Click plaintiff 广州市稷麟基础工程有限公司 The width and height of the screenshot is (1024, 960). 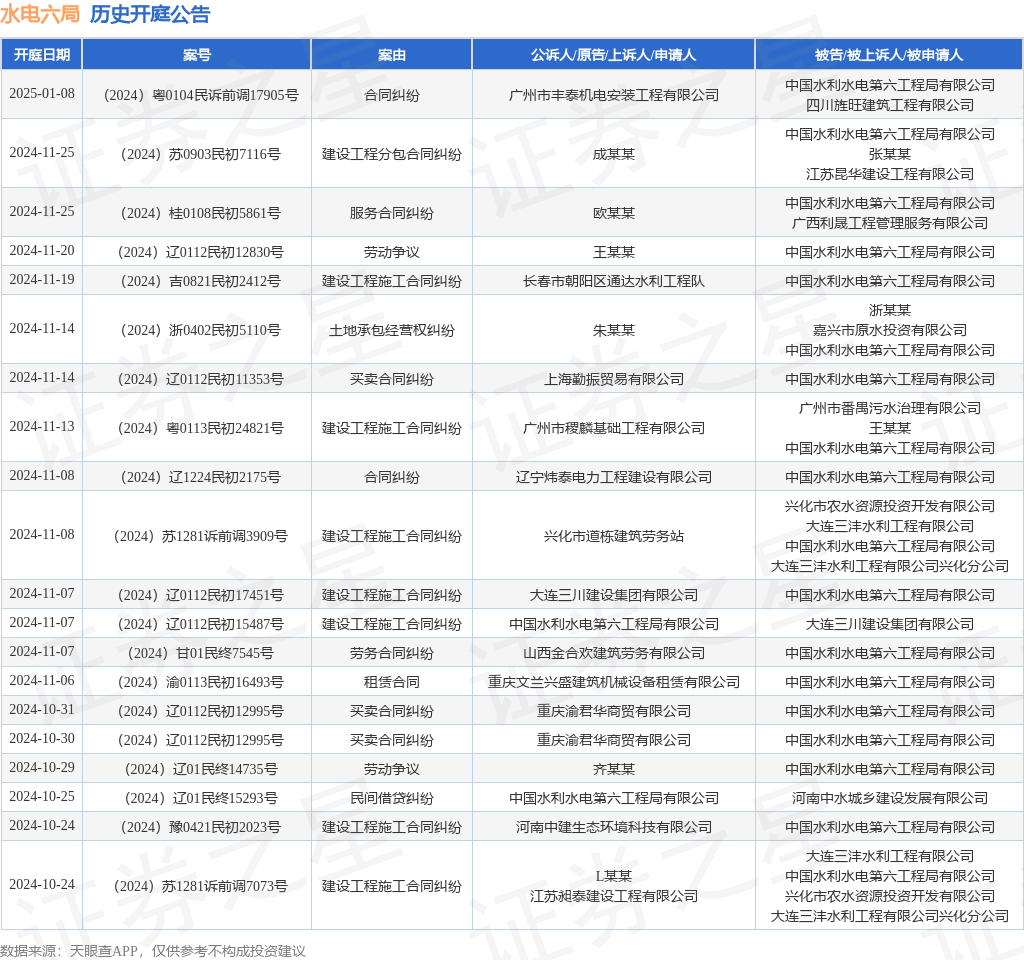tap(614, 428)
